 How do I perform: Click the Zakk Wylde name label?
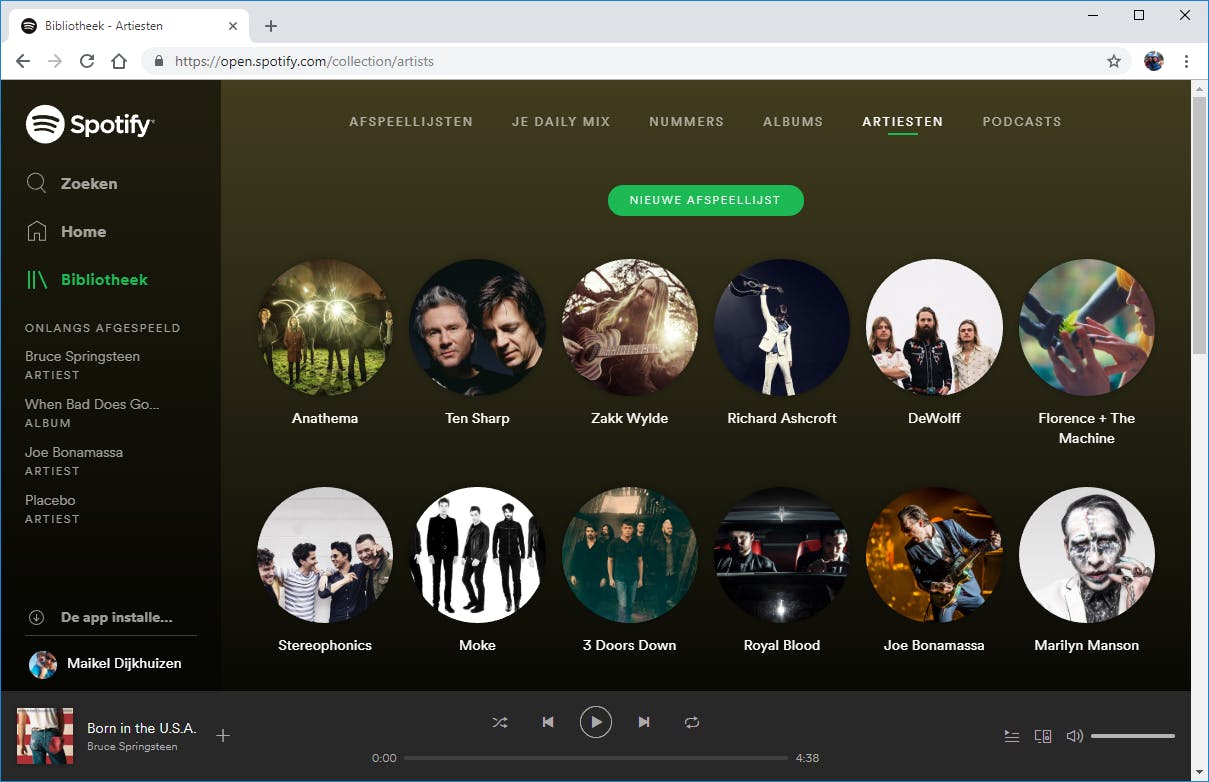[x=630, y=418]
